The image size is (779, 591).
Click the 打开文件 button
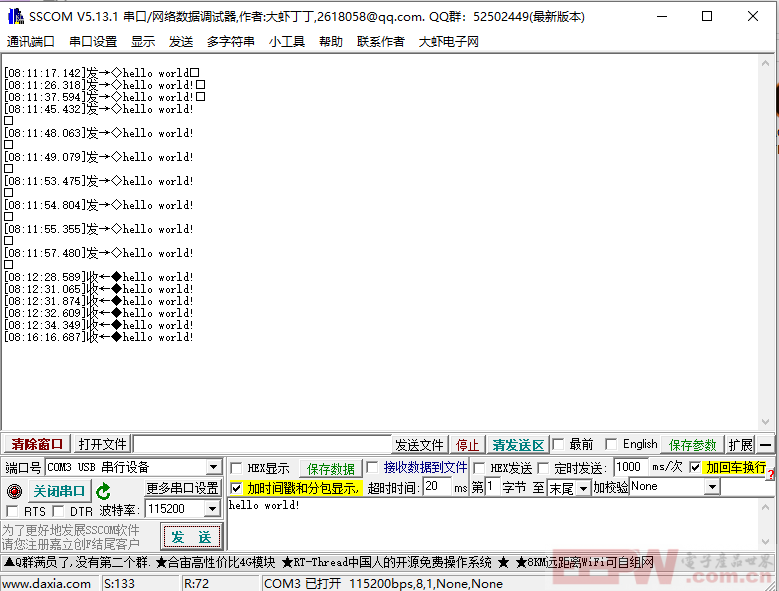[x=102, y=444]
